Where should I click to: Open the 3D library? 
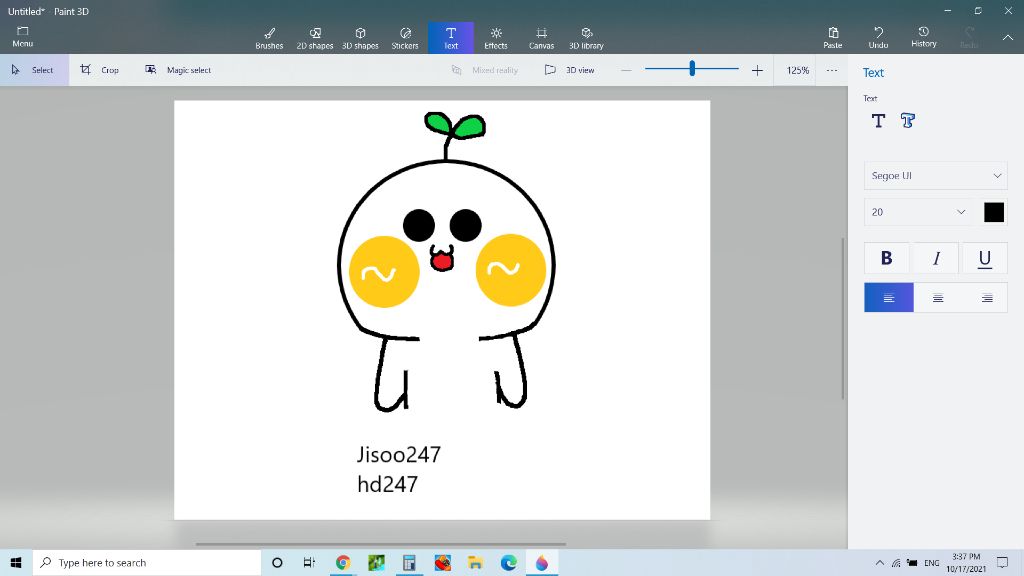[x=586, y=37]
